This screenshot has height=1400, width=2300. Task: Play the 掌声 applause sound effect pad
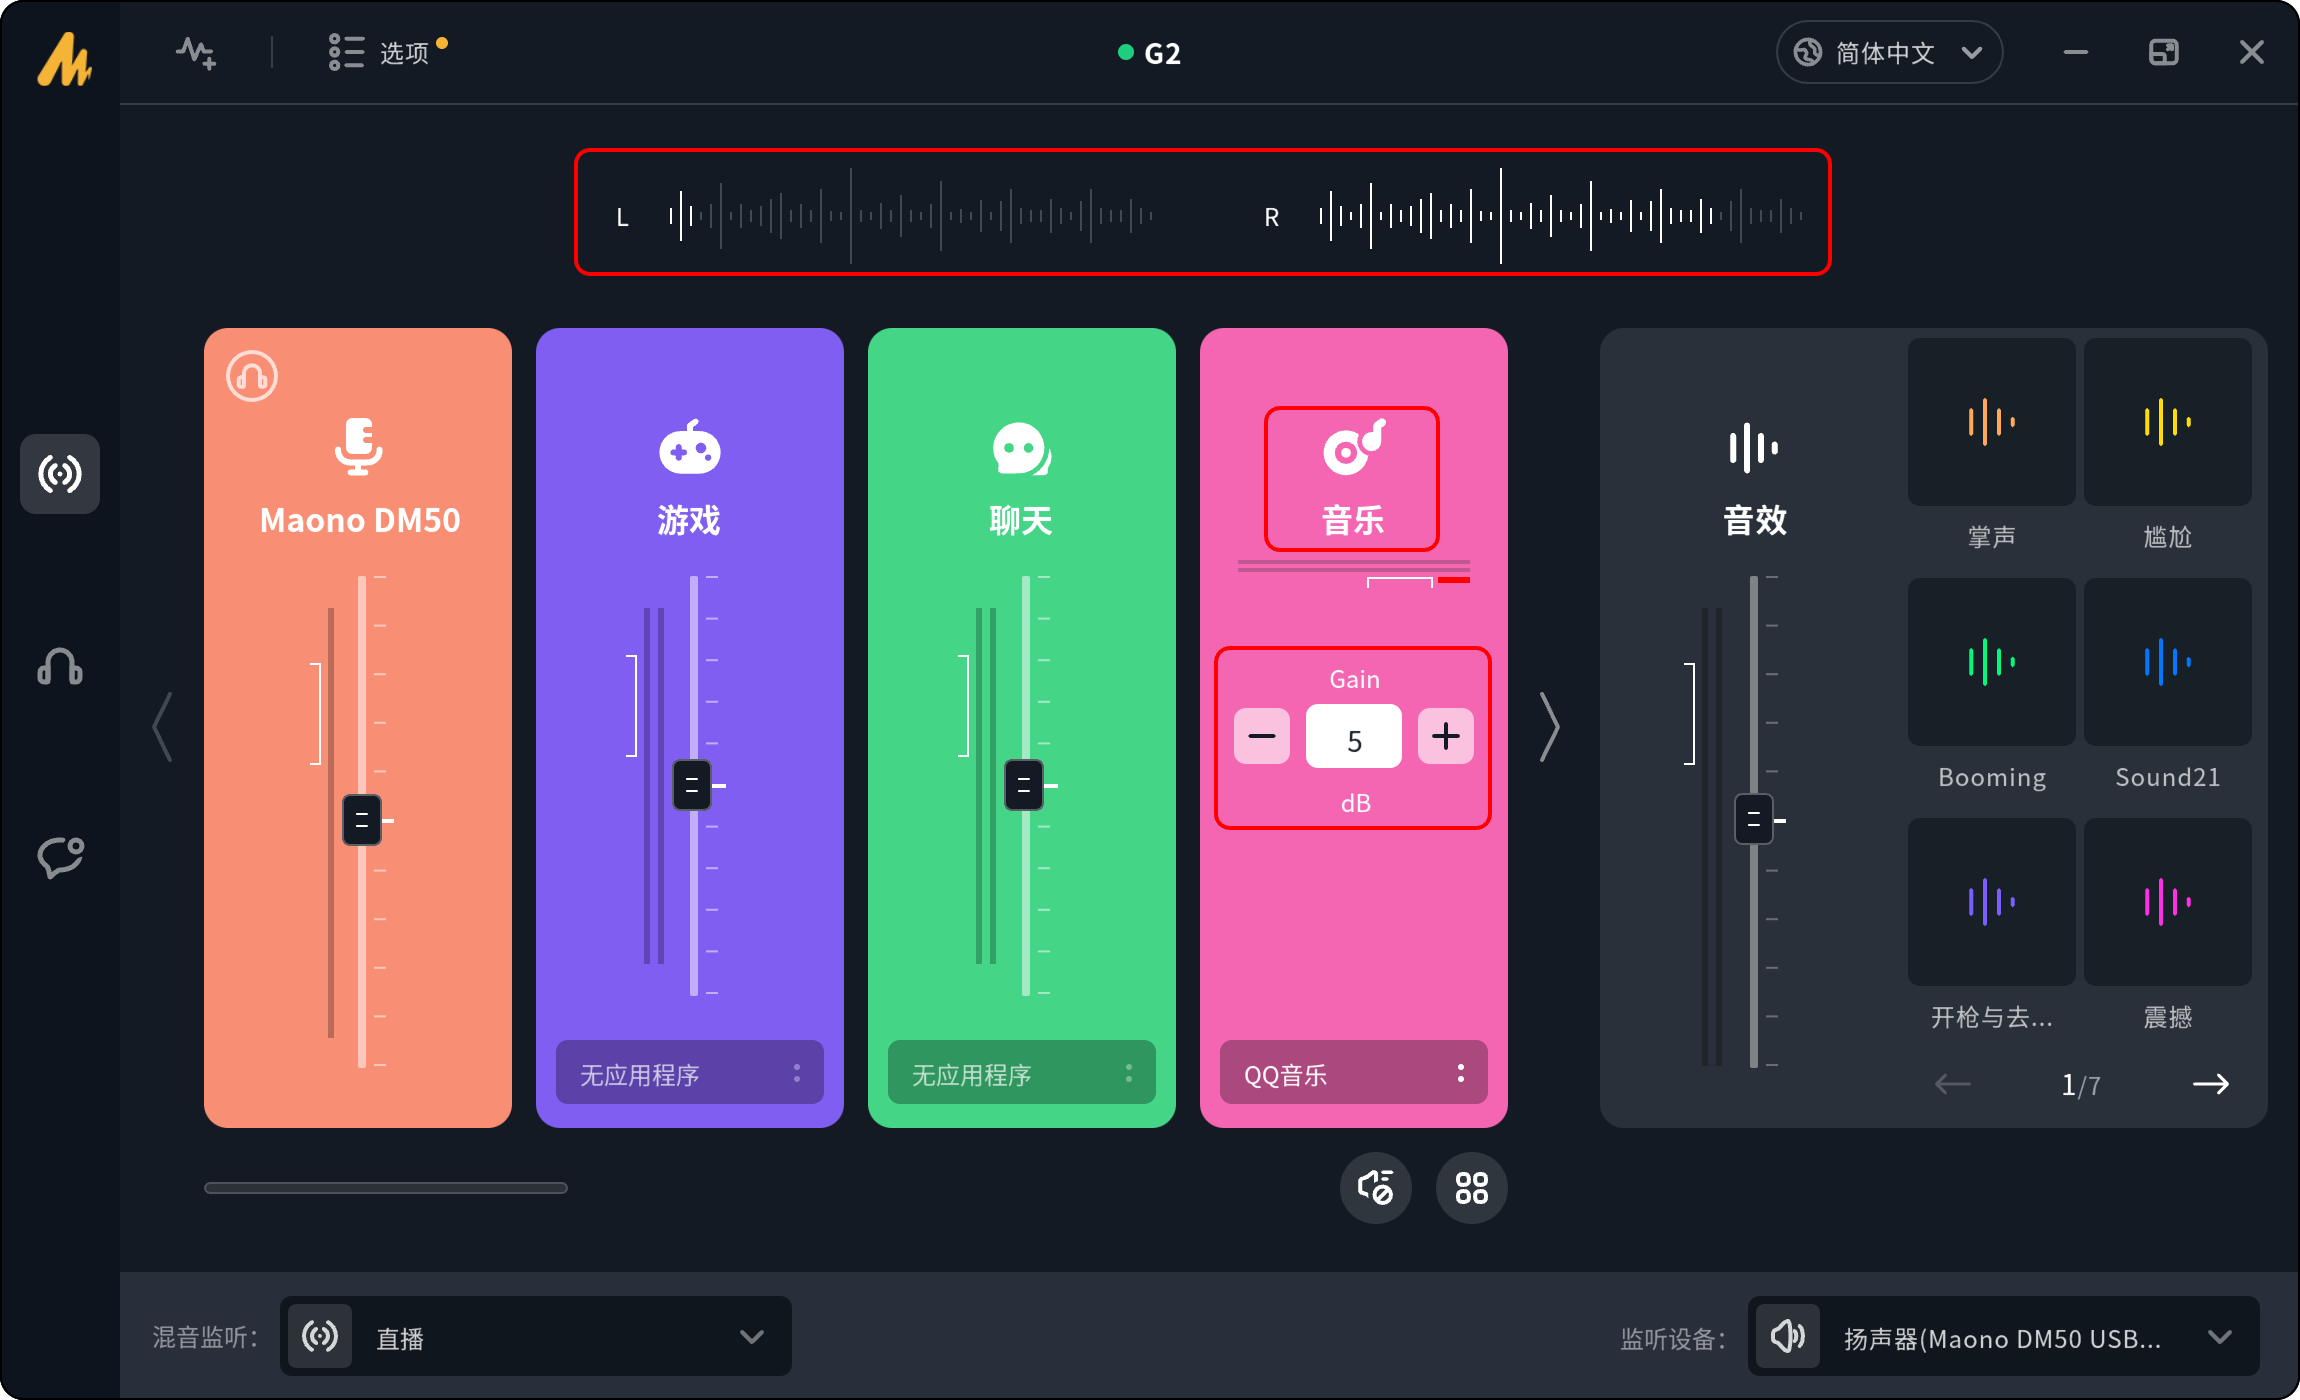(x=1991, y=422)
